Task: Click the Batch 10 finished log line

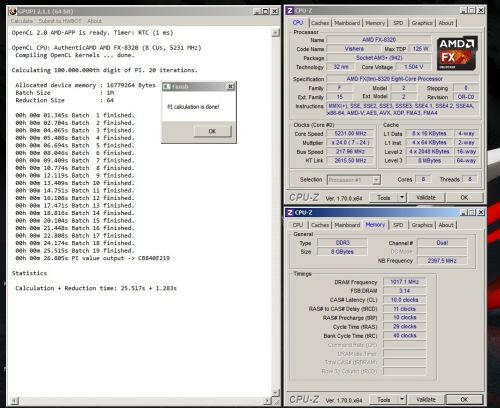Action: (x=75, y=183)
